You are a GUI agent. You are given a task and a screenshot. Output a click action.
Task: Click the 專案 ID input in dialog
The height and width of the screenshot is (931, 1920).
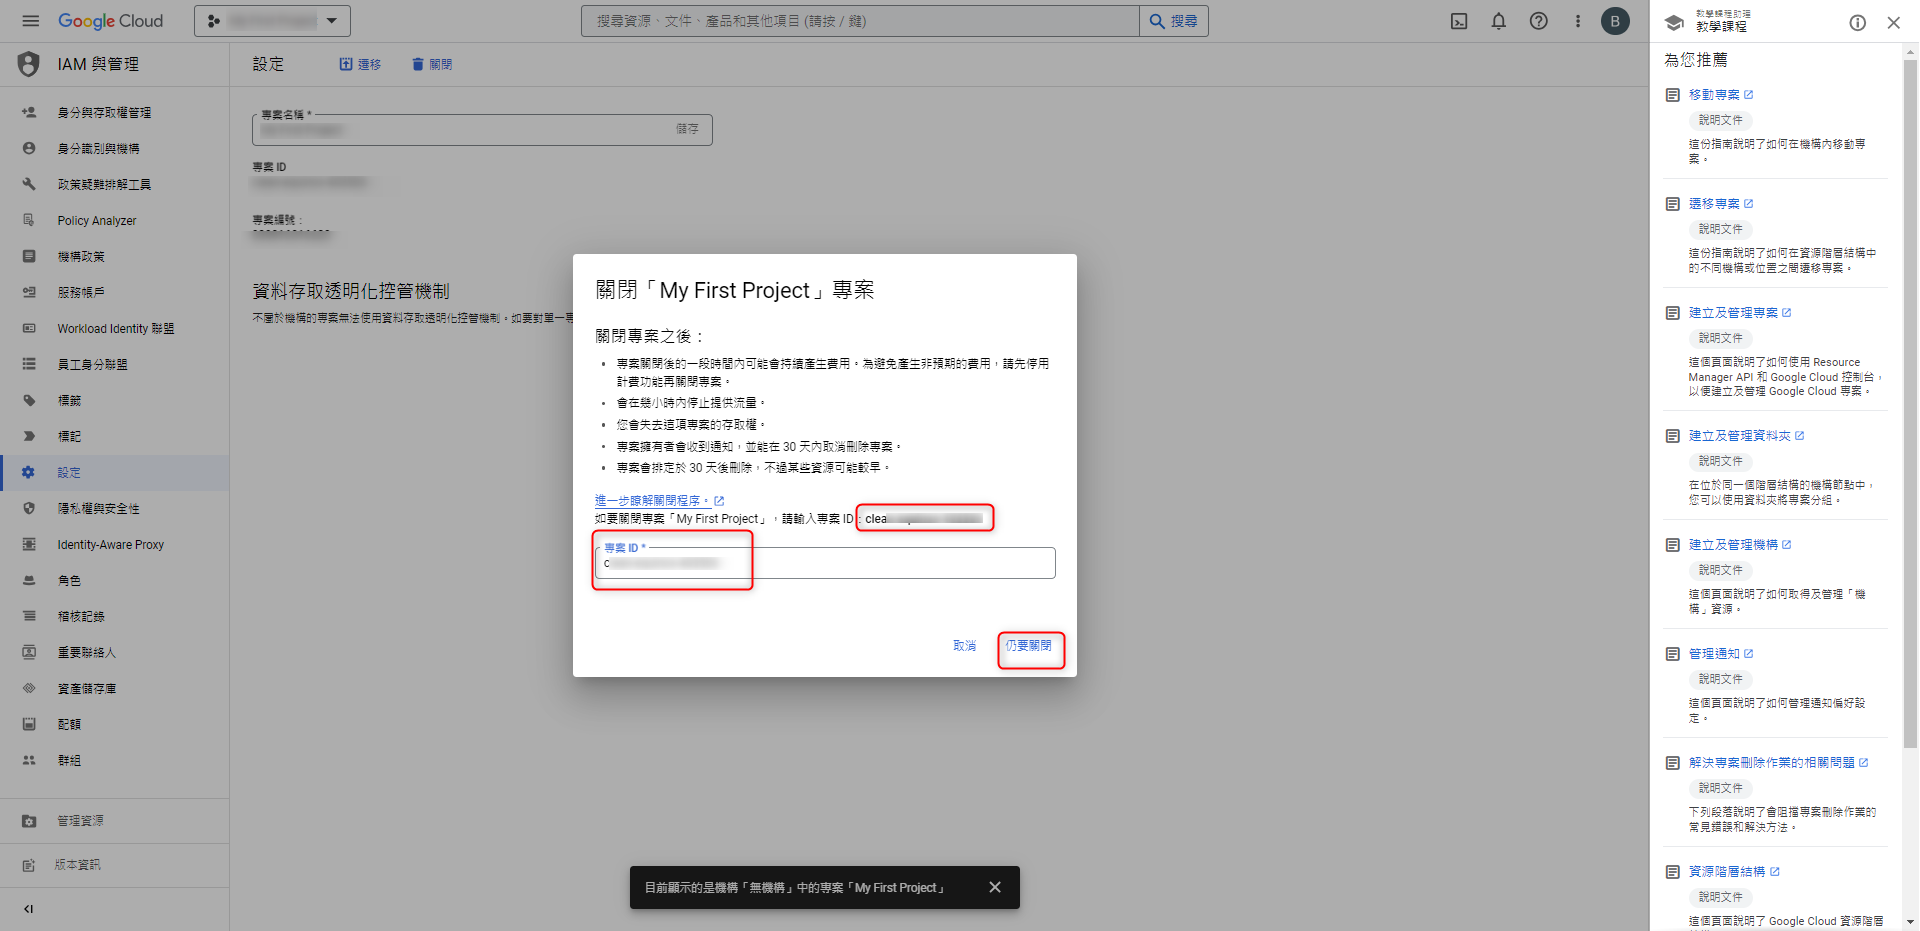[x=825, y=563]
